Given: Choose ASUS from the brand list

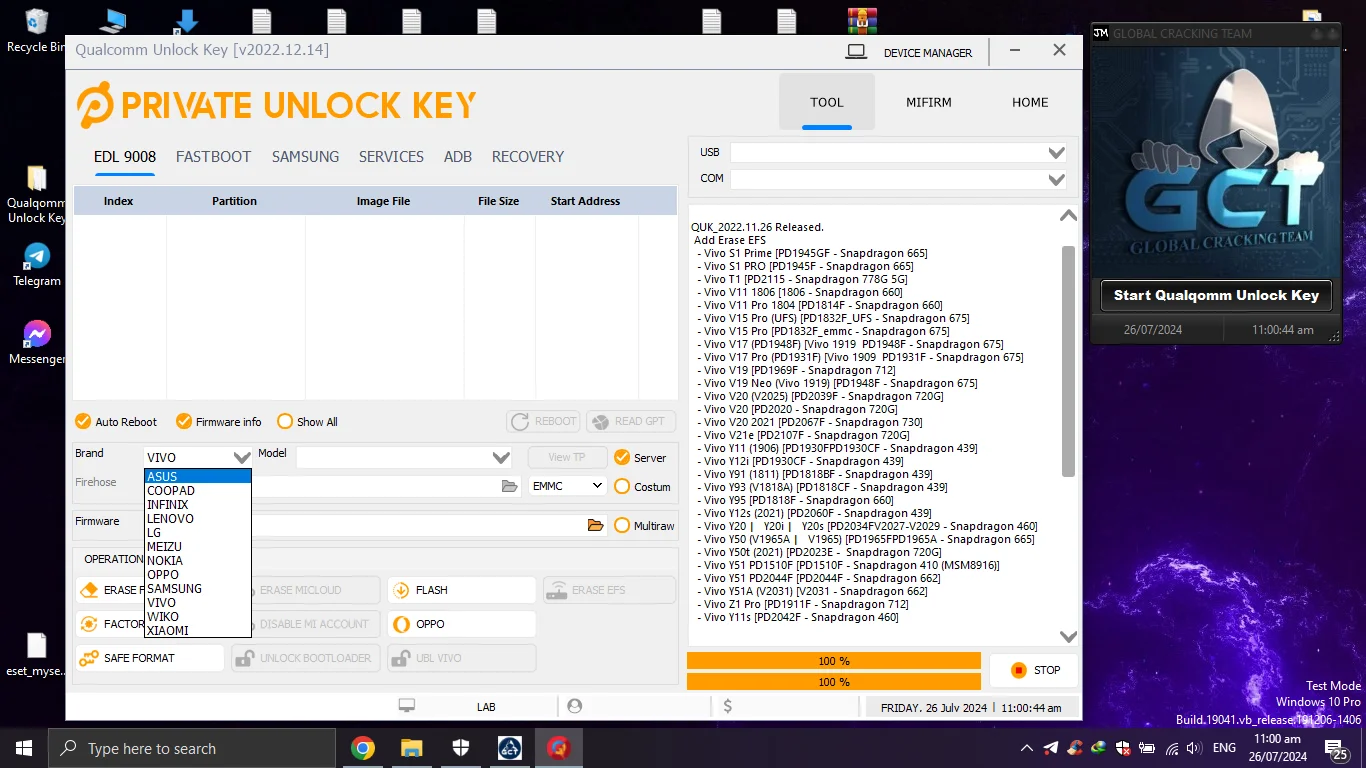Looking at the screenshot, I should click(197, 477).
